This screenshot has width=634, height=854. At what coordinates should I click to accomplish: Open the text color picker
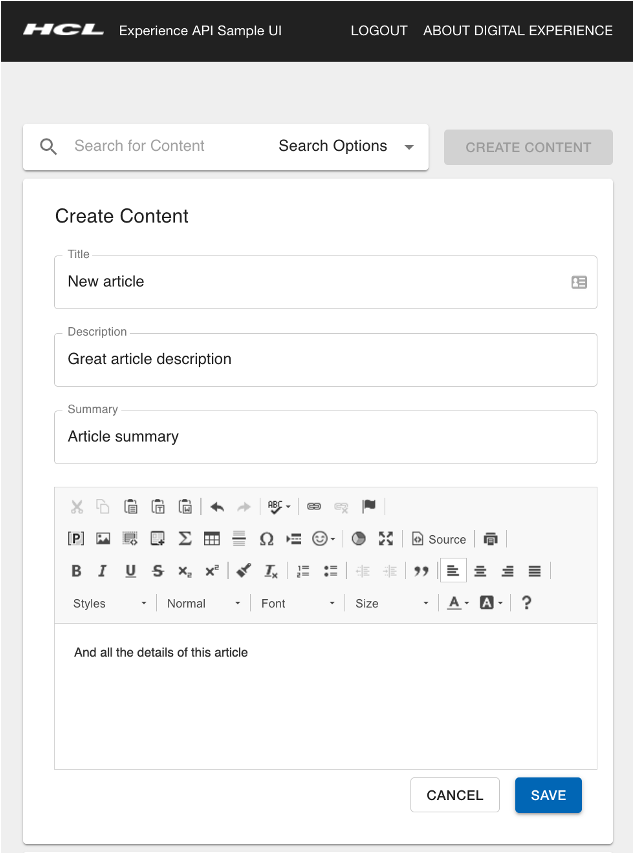(x=458, y=603)
